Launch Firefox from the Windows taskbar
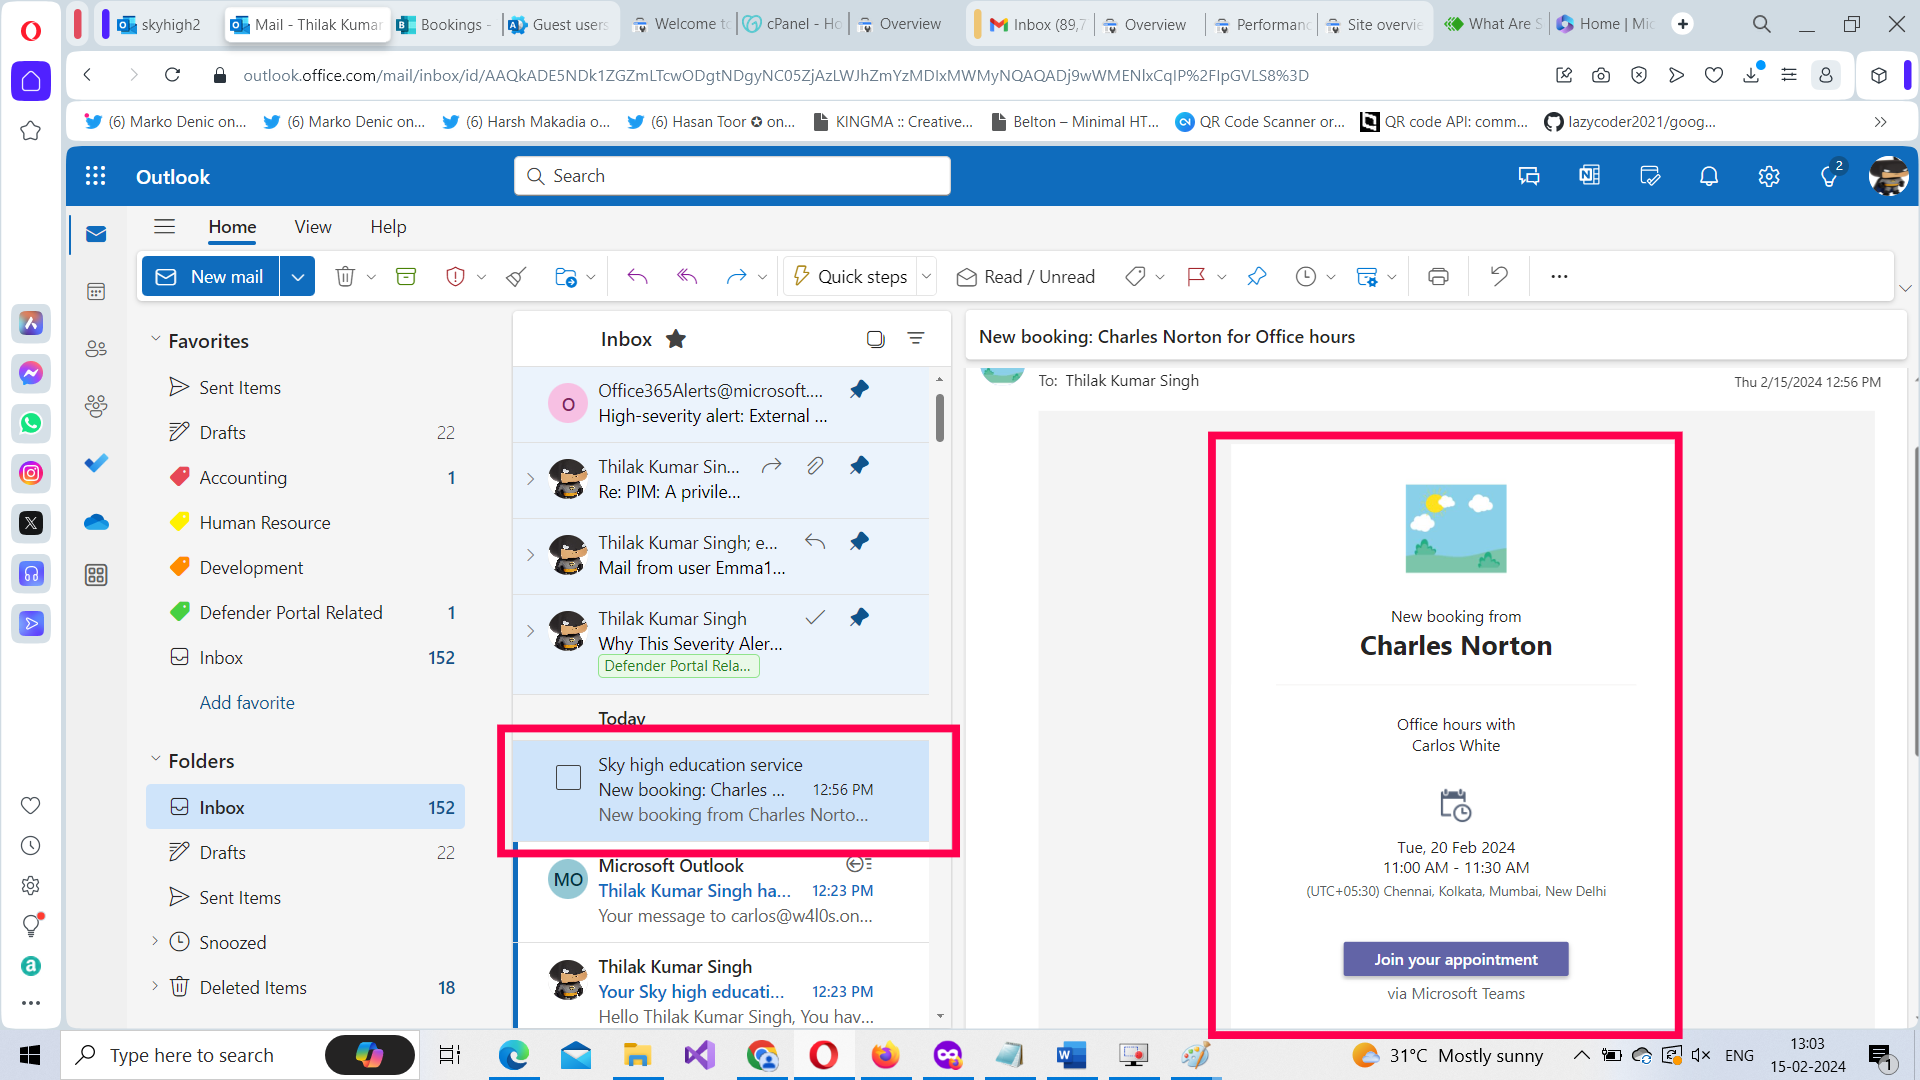1920x1080 pixels. tap(886, 1055)
